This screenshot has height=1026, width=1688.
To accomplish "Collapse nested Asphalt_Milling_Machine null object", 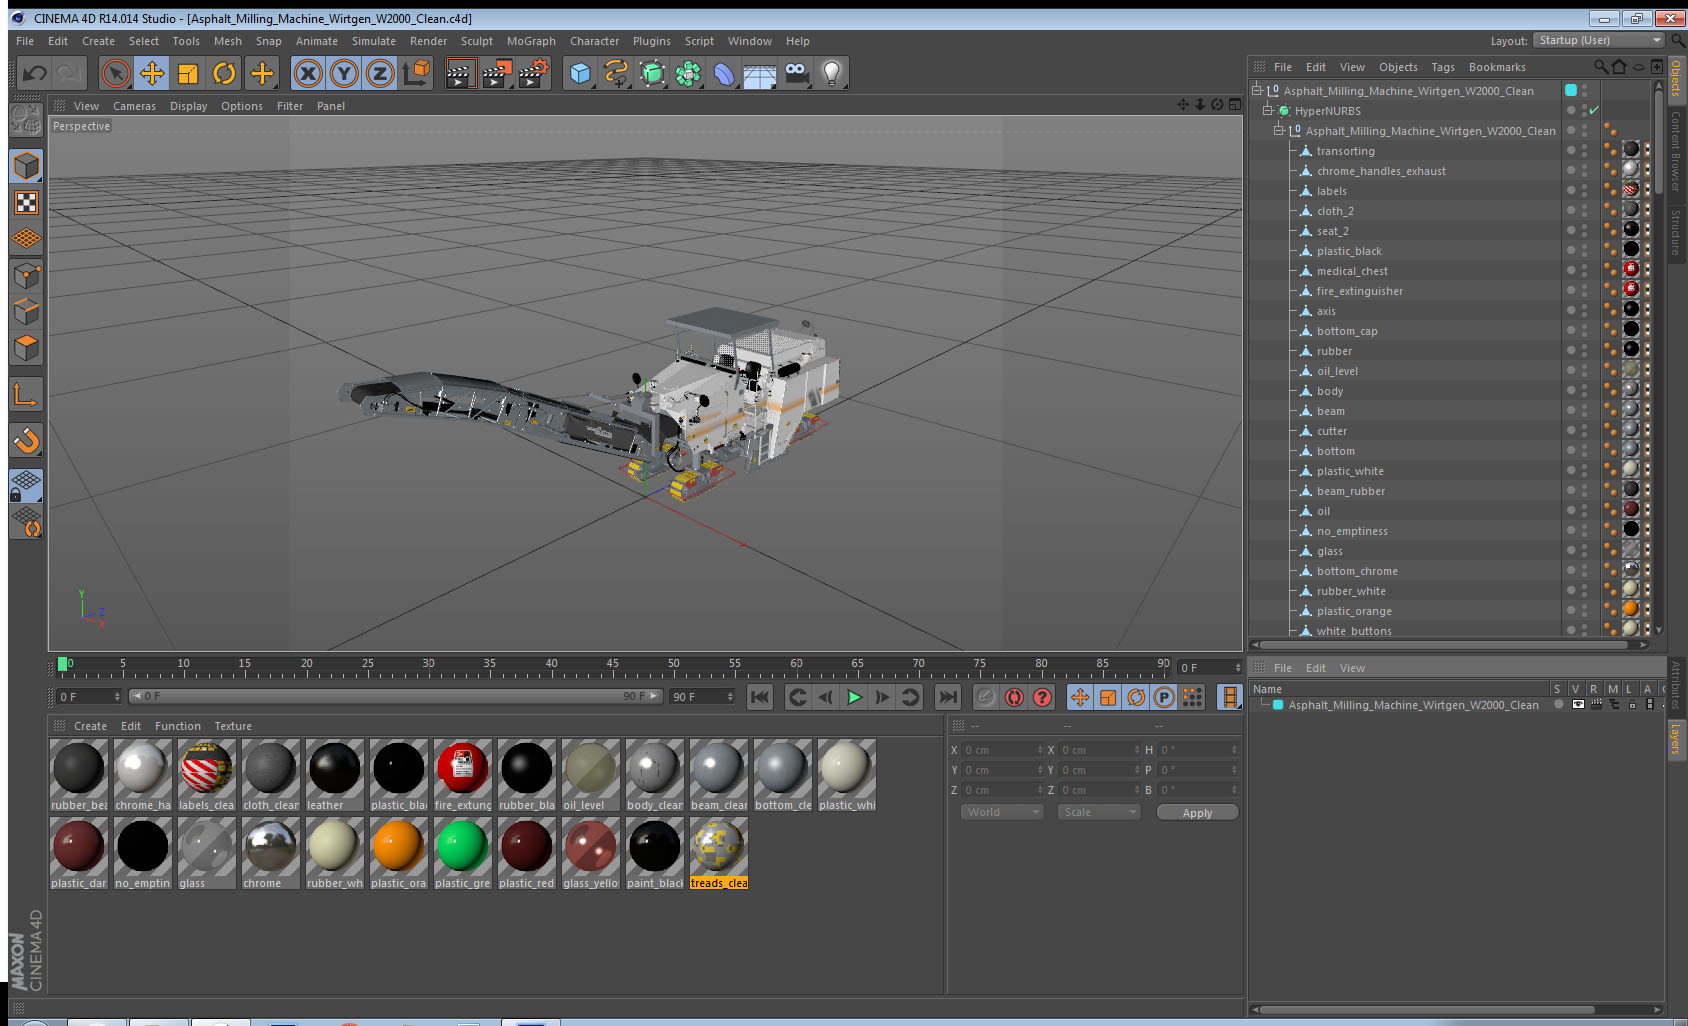I will click(1279, 130).
